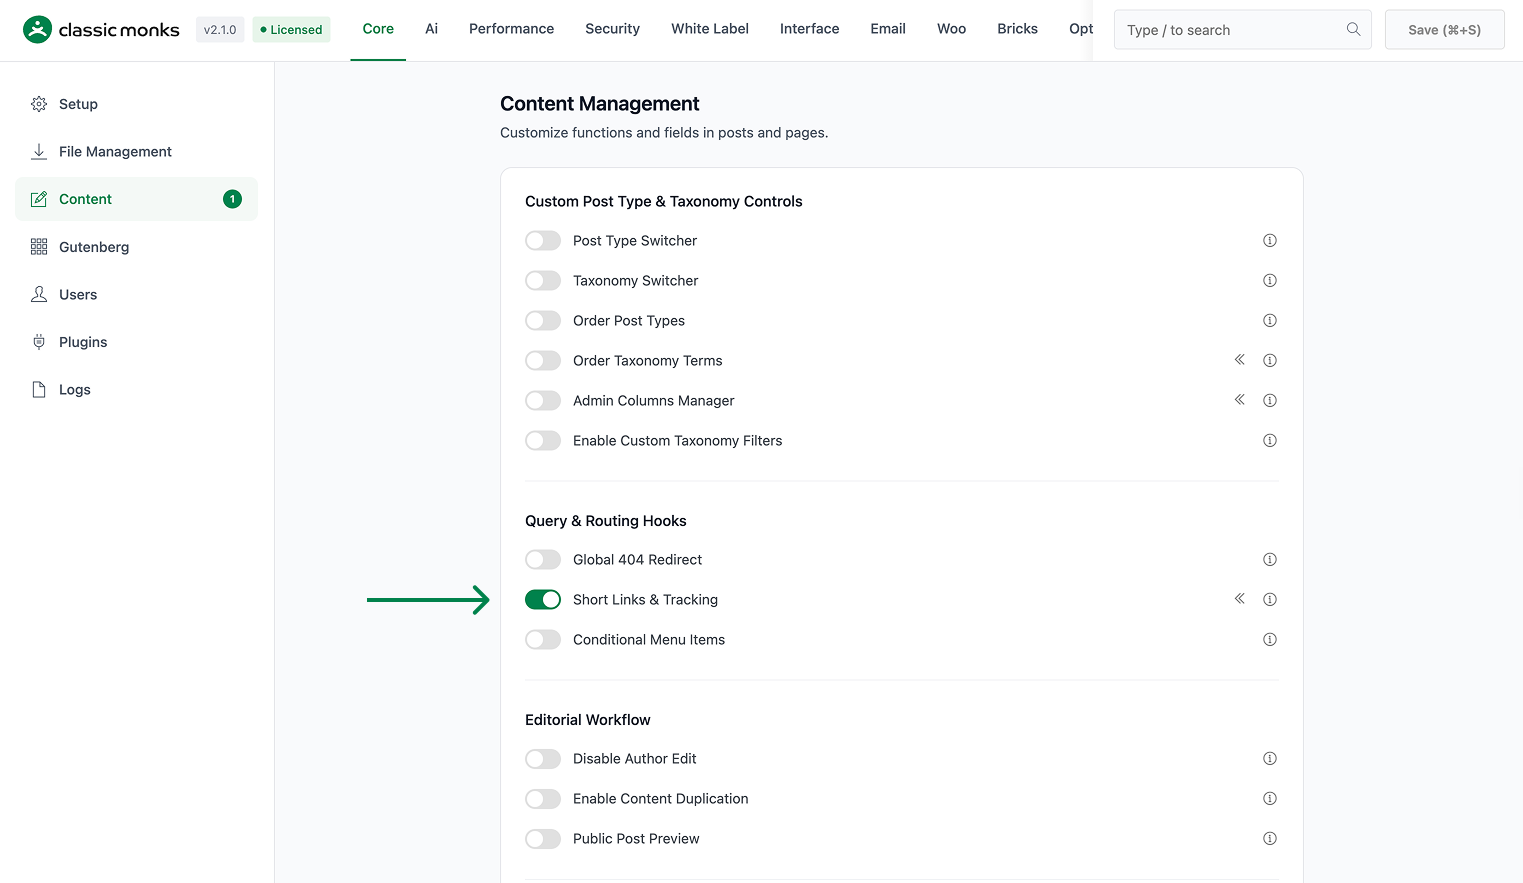The image size is (1523, 883).
Task: Enable the Taxonomy Switcher toggle
Action: pos(543,281)
